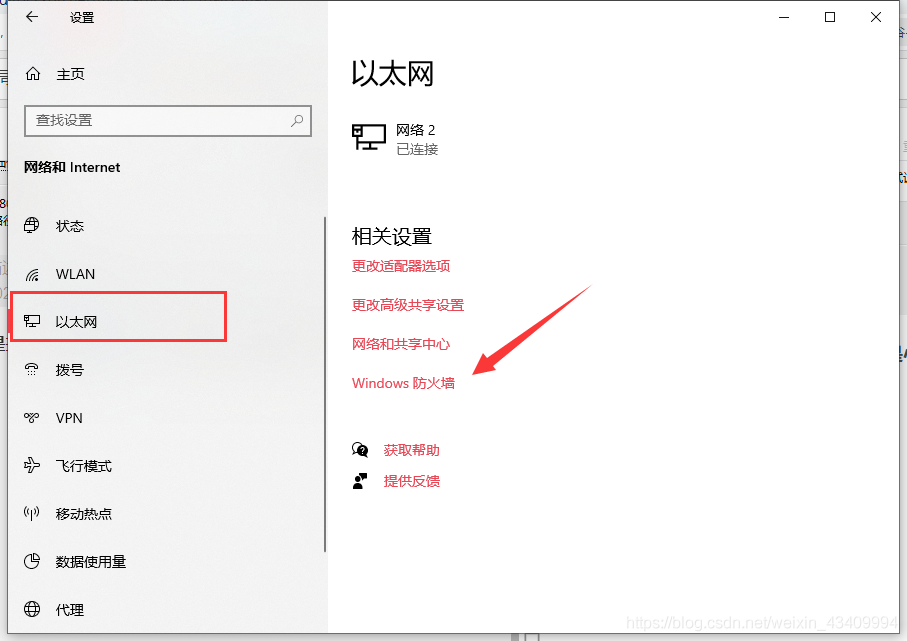Click the Wi-Fi icon beside WLAN
The image size is (907, 641).
click(32, 274)
